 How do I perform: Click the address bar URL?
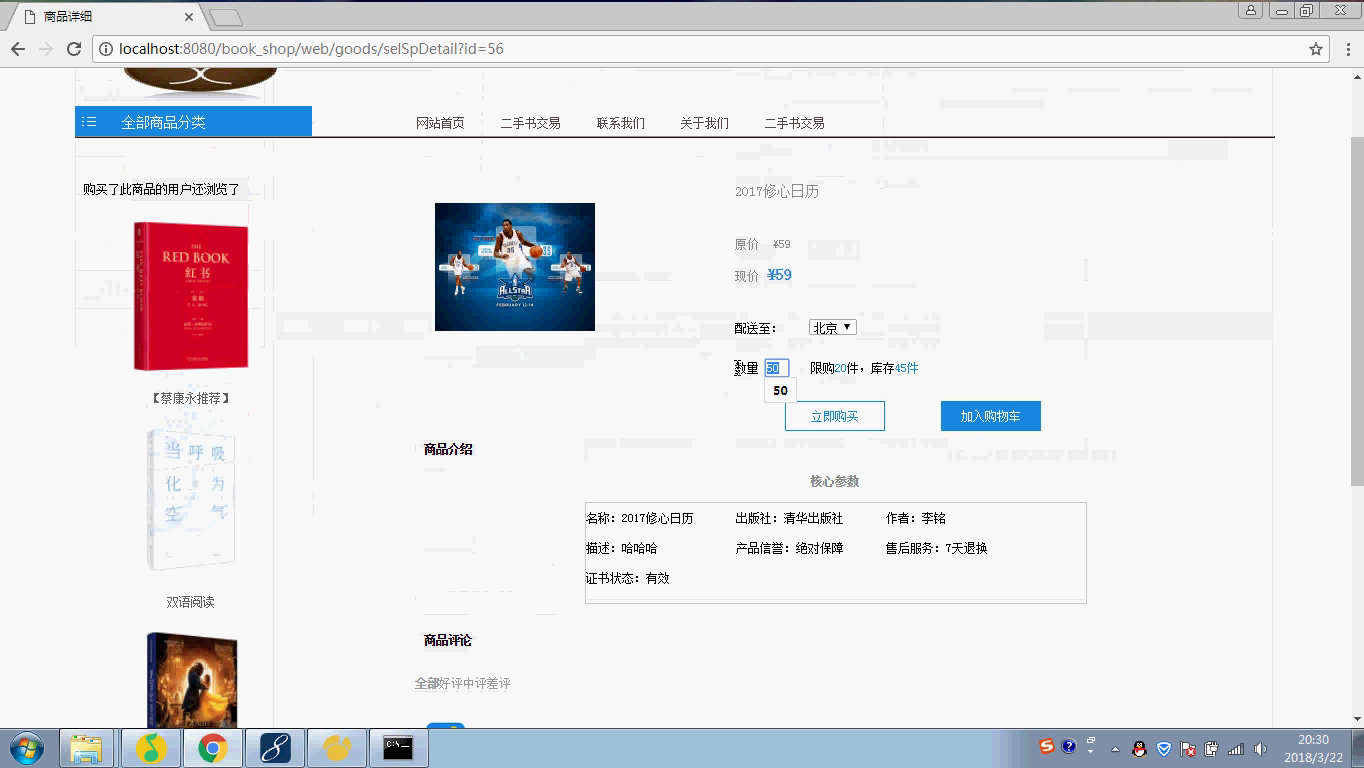311,49
